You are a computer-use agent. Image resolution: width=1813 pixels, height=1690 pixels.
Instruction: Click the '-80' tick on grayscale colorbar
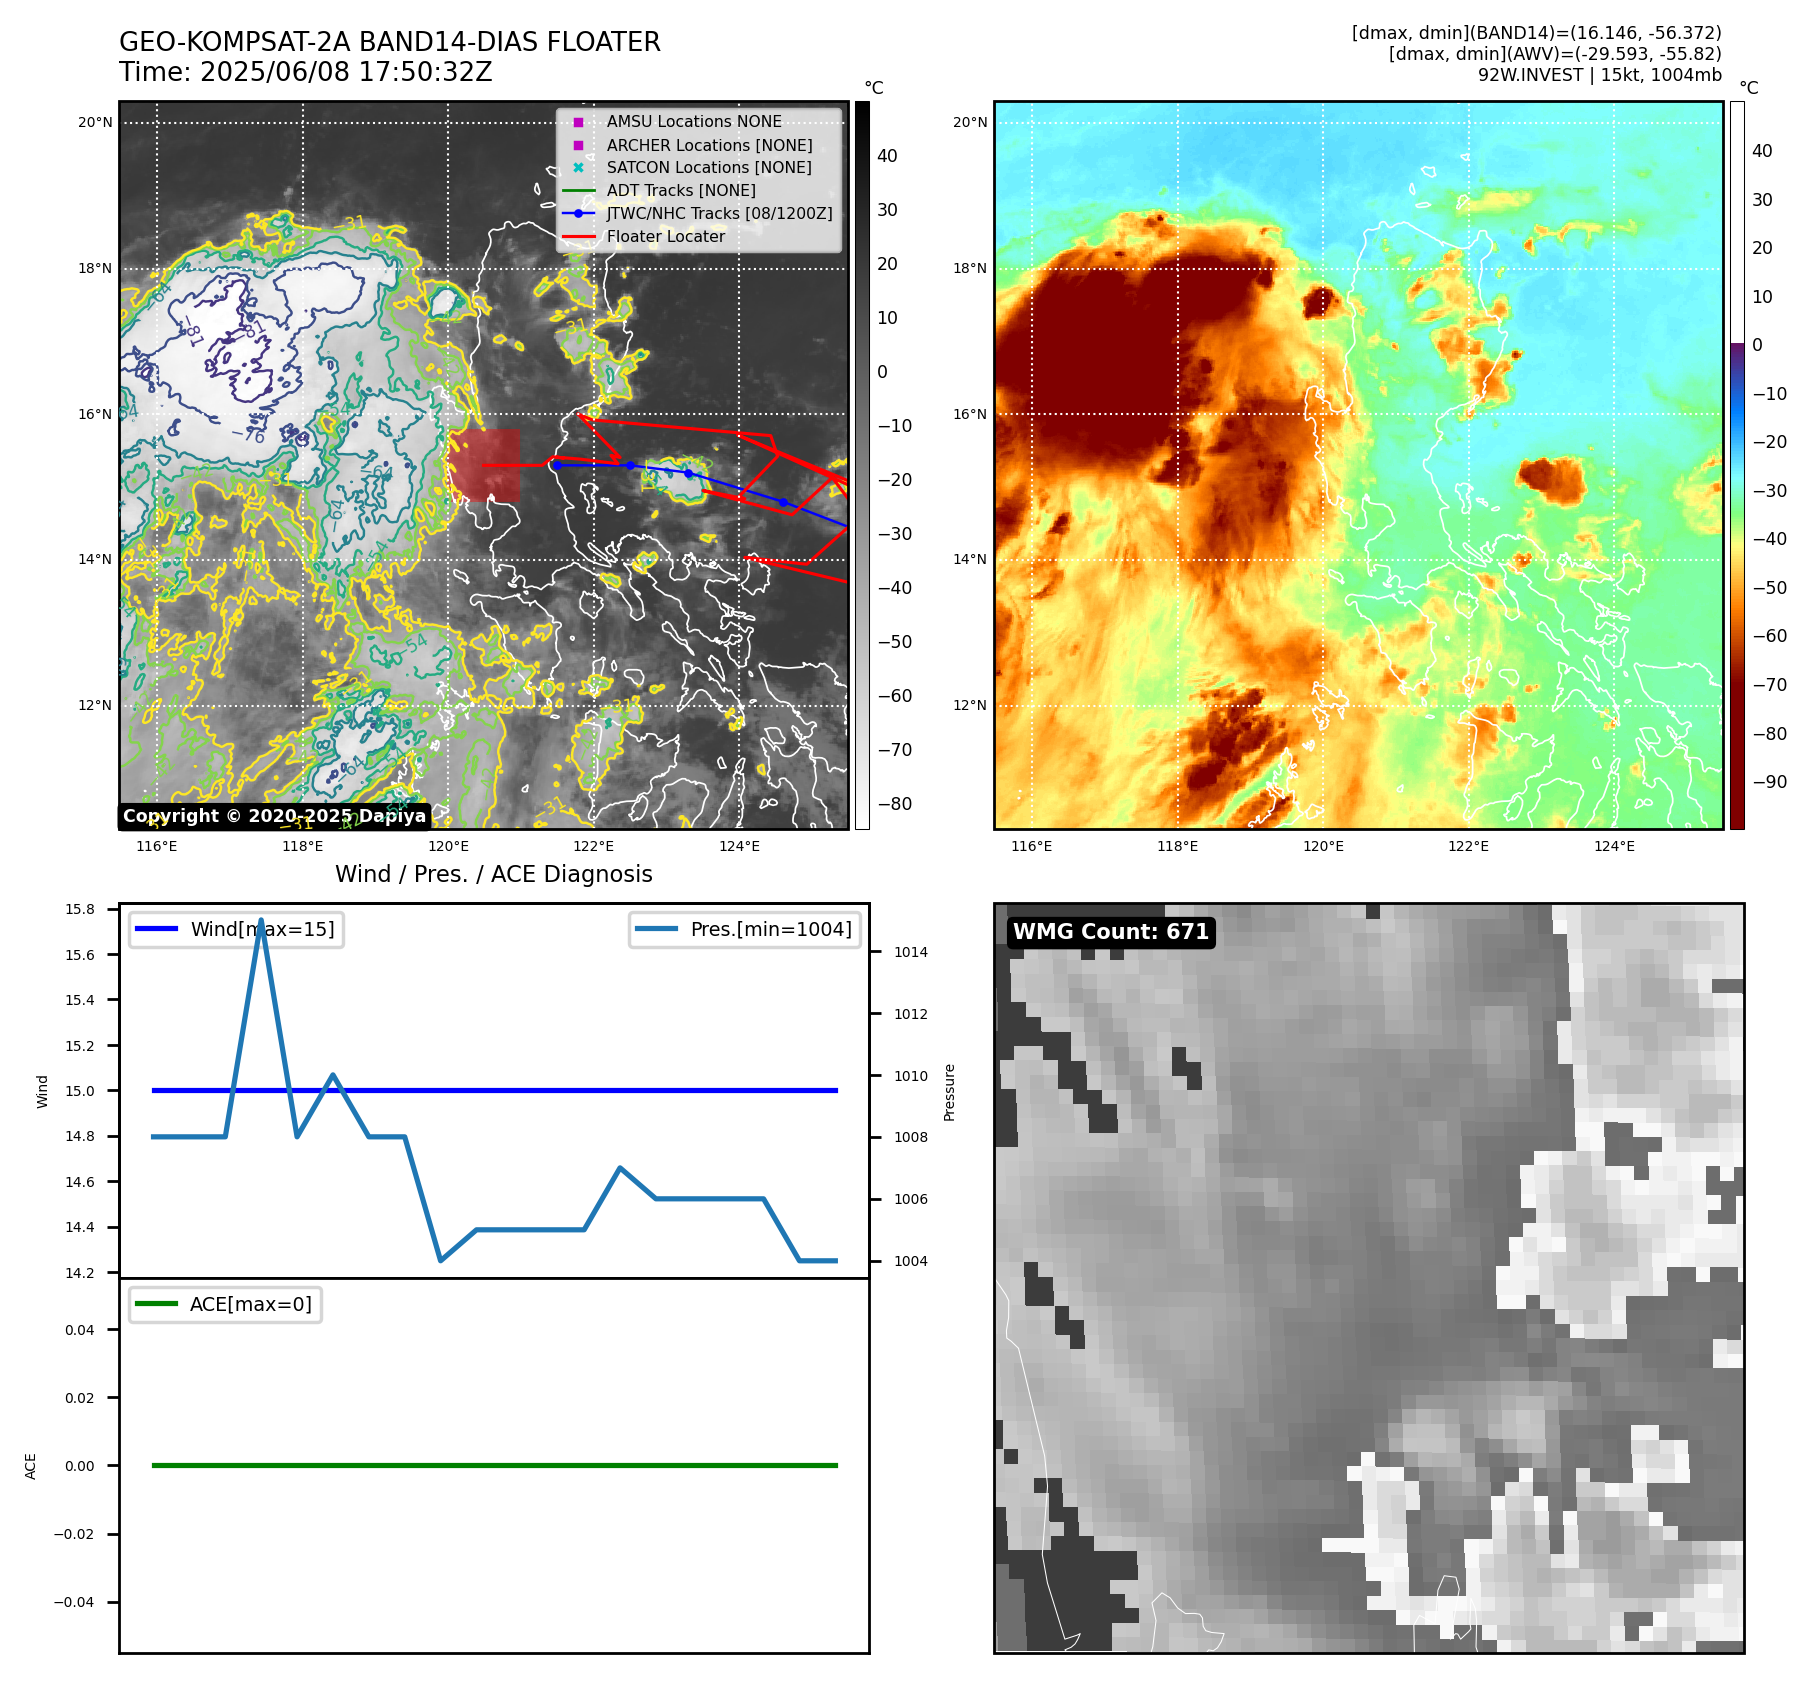(895, 805)
